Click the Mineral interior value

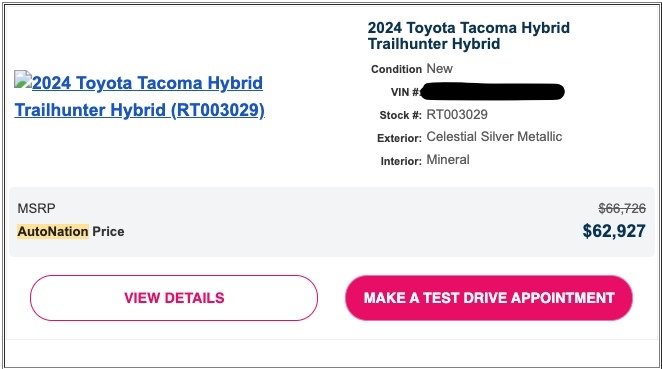click(x=448, y=160)
